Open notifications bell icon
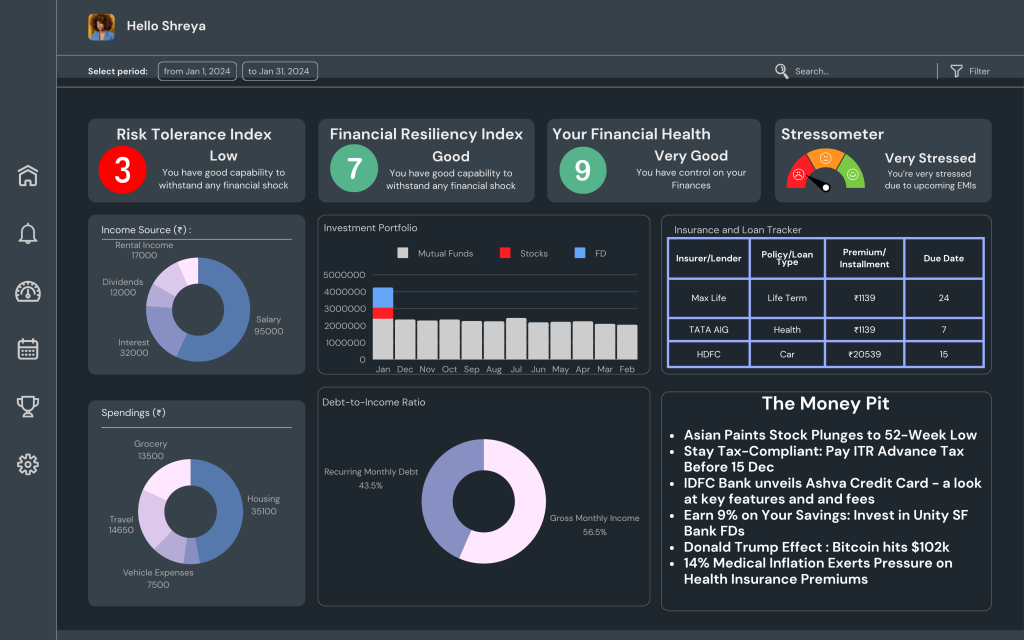The width and height of the screenshot is (1024, 640). point(28,234)
